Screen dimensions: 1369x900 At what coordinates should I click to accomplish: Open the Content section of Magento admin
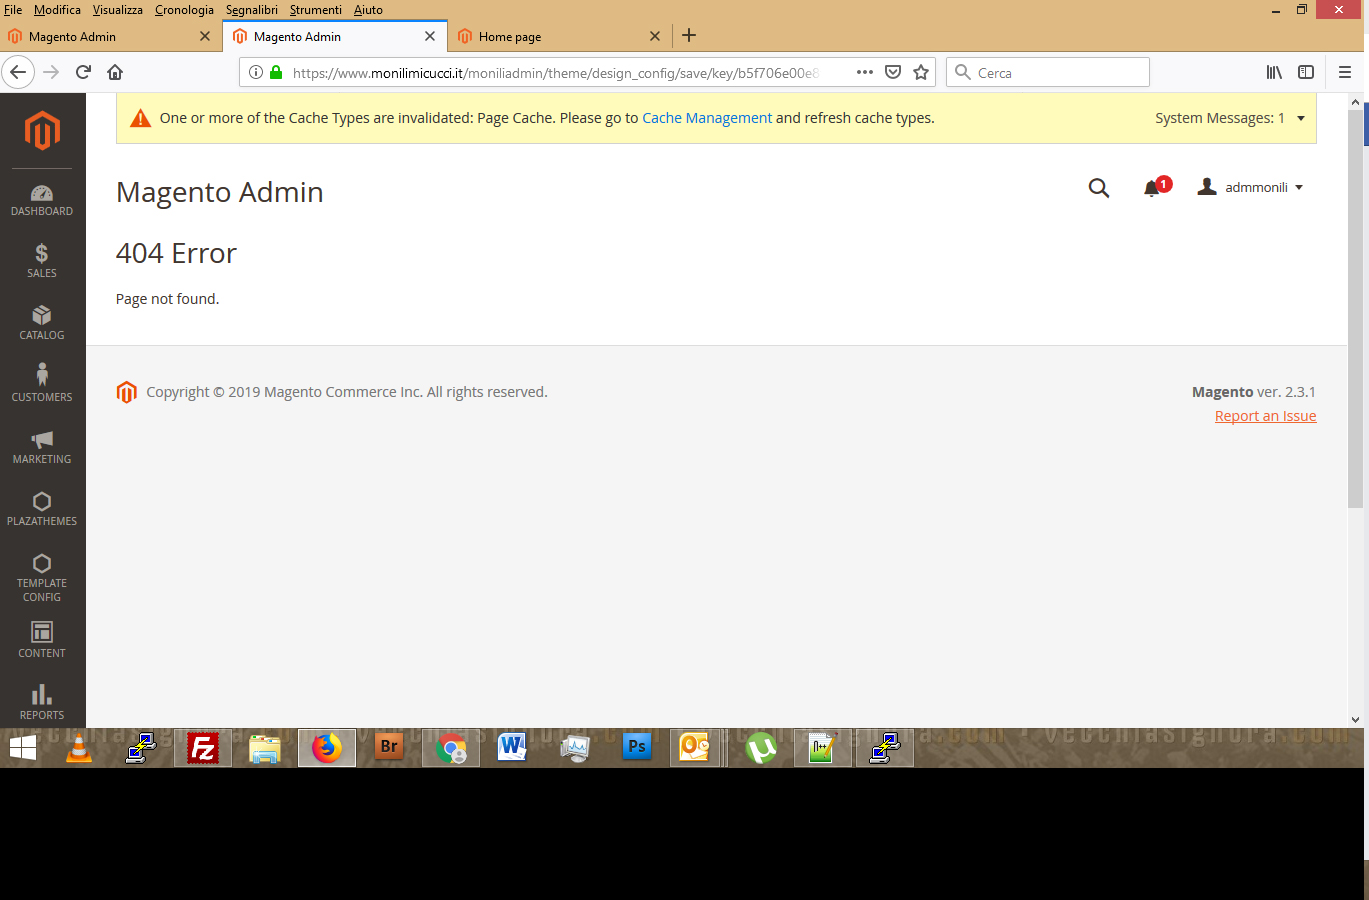pos(41,640)
